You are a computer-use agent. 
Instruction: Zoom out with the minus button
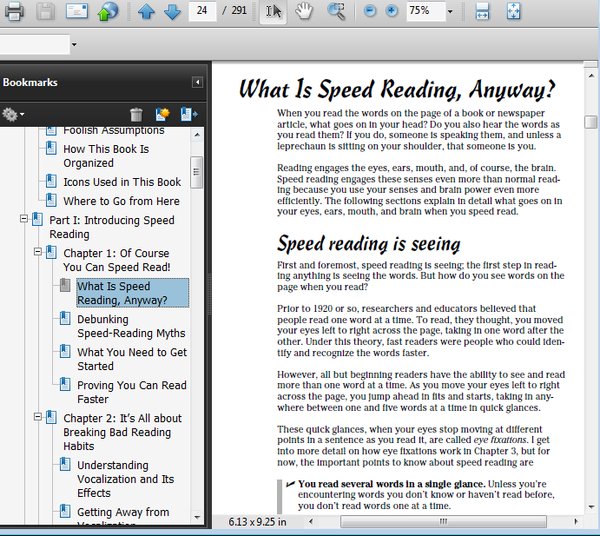[x=370, y=11]
